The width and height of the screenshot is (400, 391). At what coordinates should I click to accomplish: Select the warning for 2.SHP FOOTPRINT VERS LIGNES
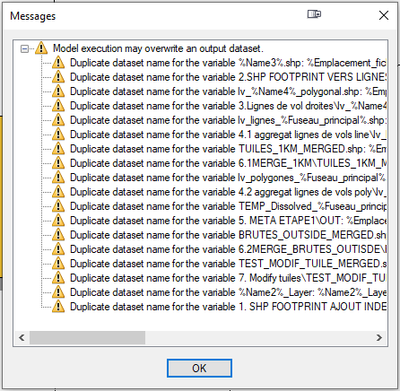228,77
